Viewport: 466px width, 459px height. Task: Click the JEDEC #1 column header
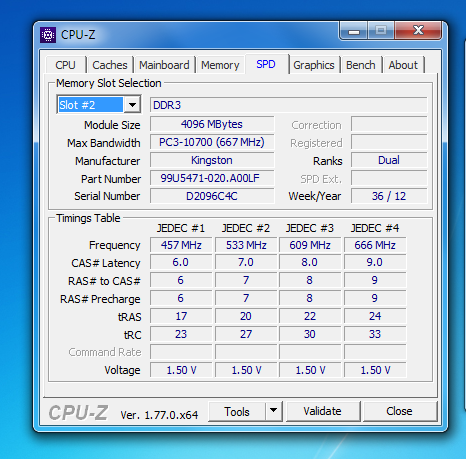[x=181, y=228]
